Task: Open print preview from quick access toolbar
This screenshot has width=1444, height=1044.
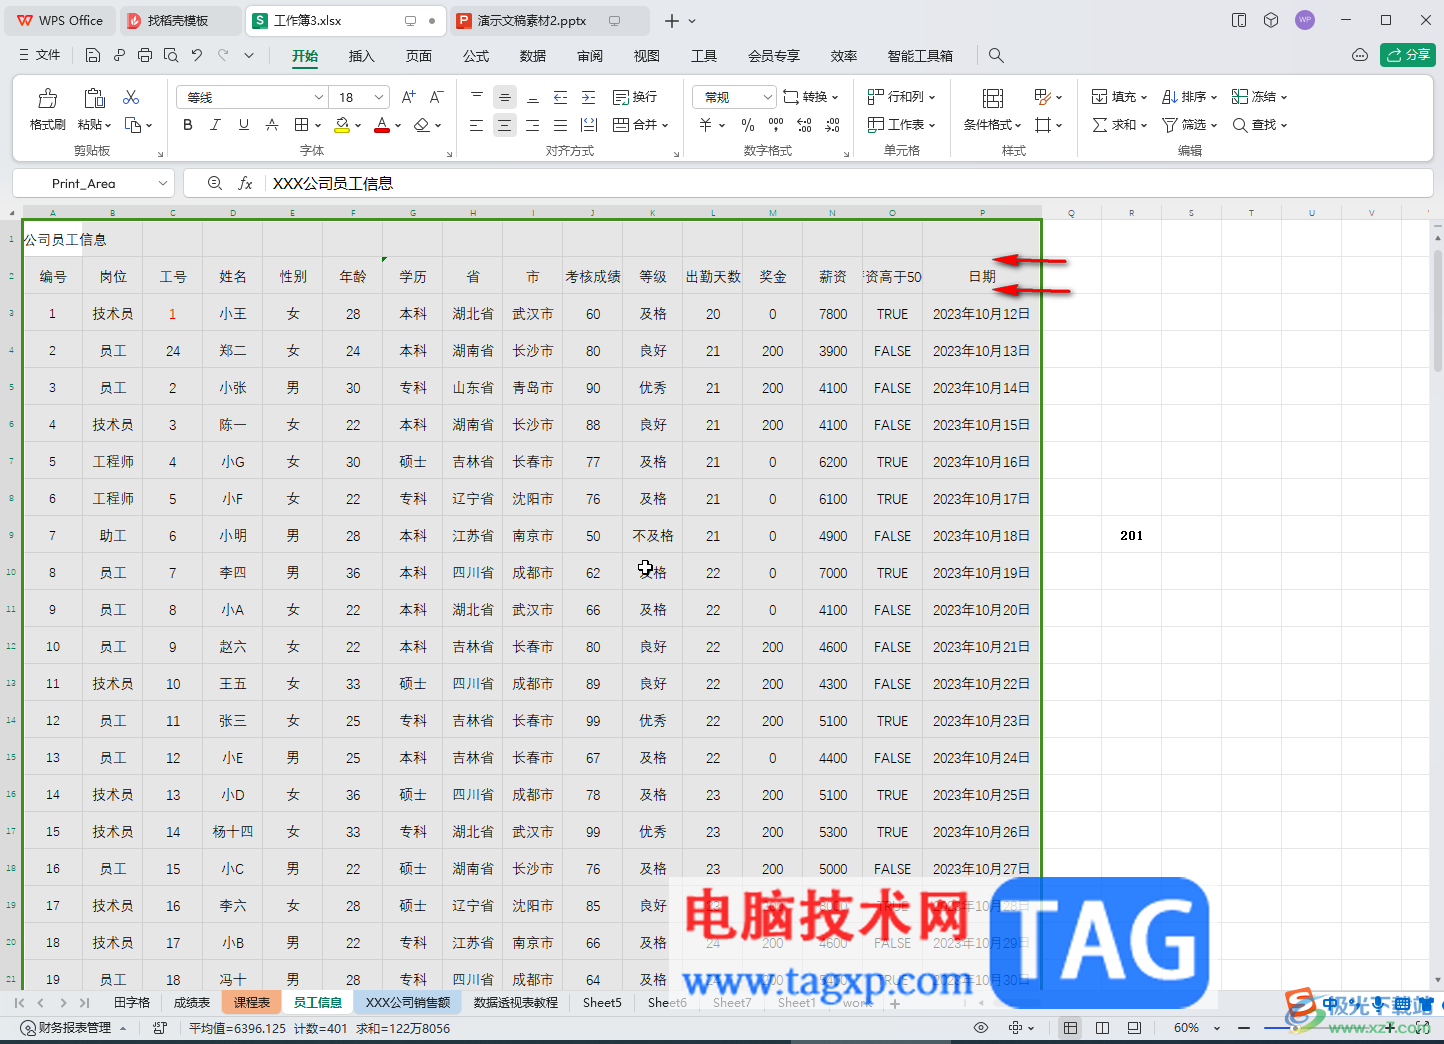Action: (x=171, y=56)
